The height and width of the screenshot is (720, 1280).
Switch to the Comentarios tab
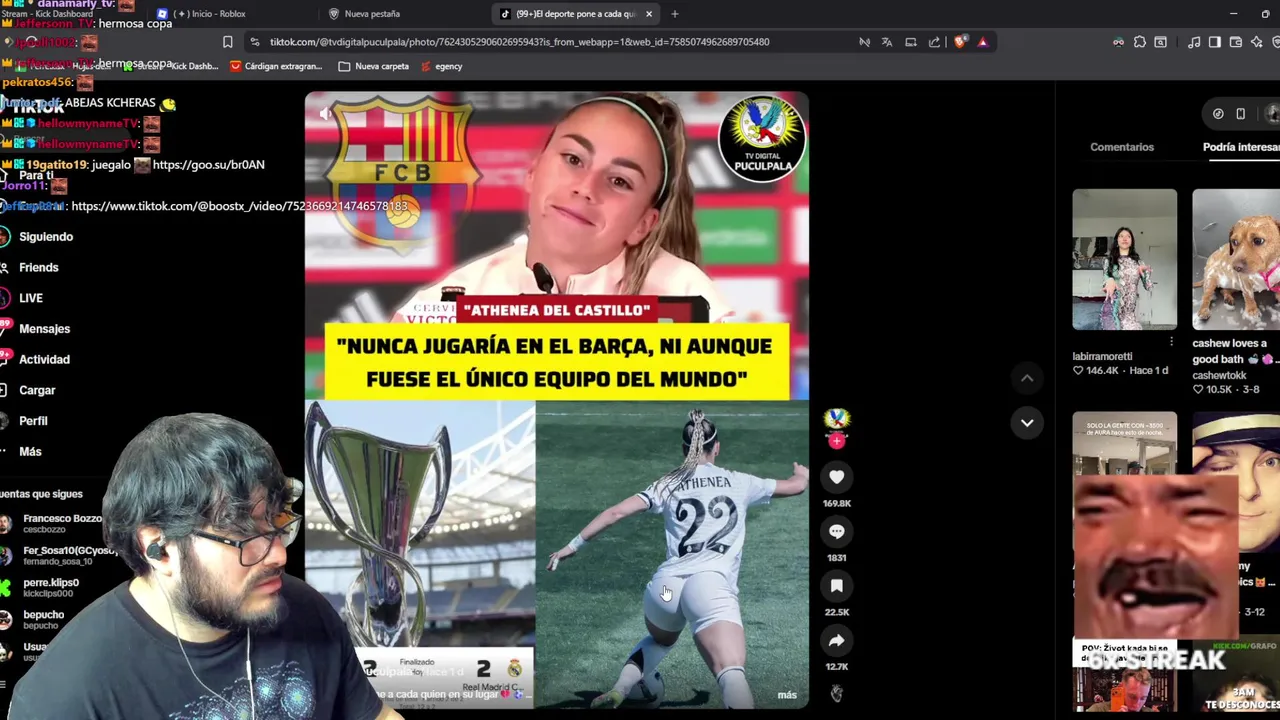click(x=1122, y=147)
